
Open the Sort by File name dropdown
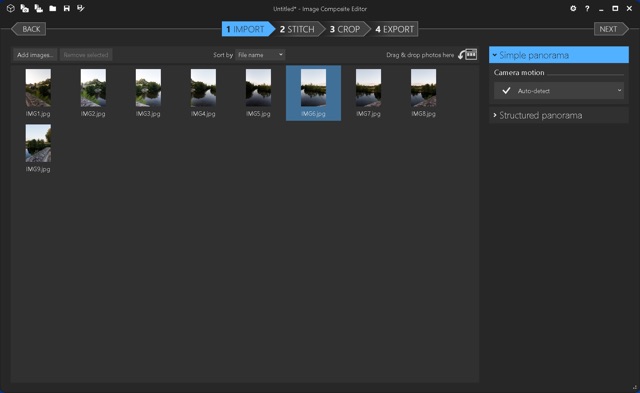point(260,55)
